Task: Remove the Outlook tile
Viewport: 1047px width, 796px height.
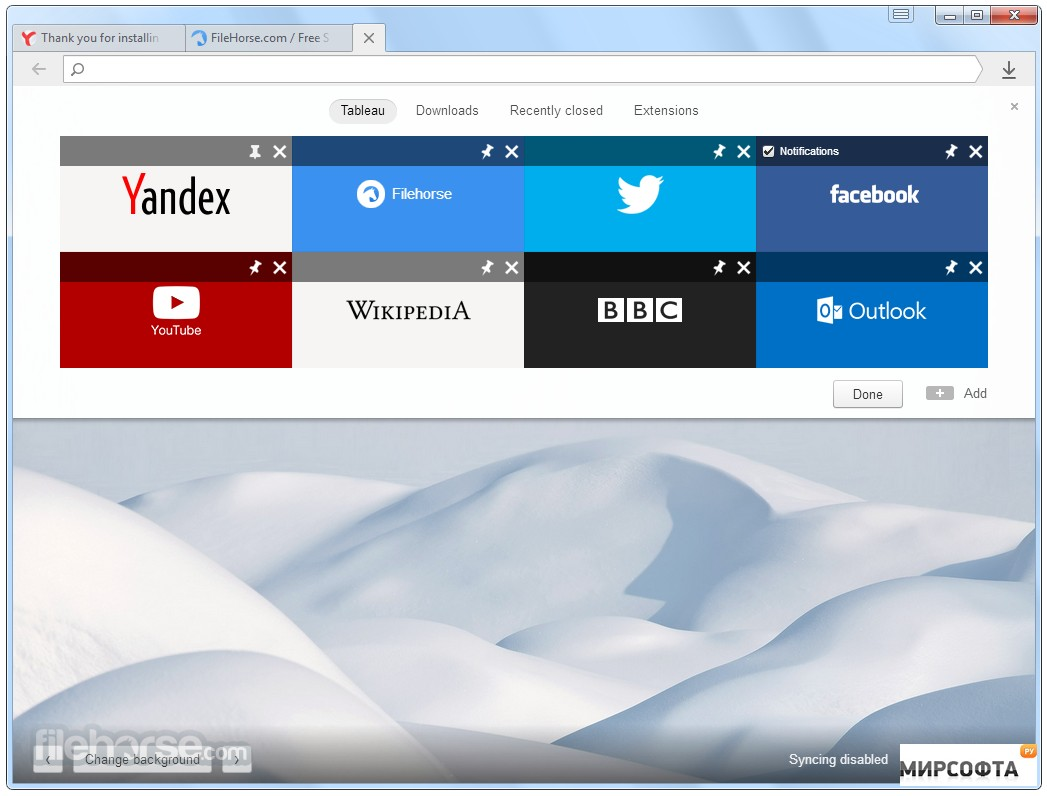Action: [976, 268]
